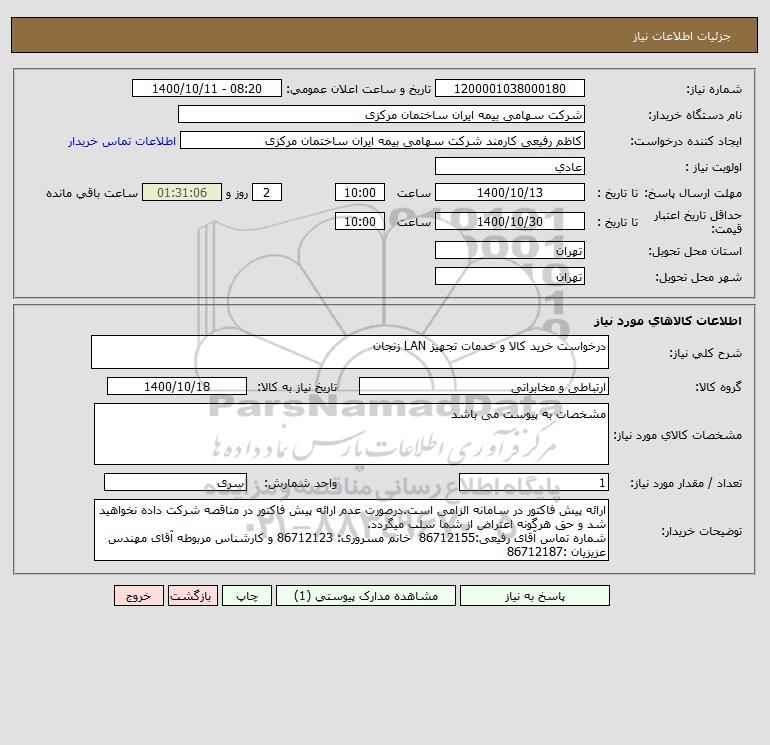
Task: Click the remaining days field showing 2
Action: (267, 193)
